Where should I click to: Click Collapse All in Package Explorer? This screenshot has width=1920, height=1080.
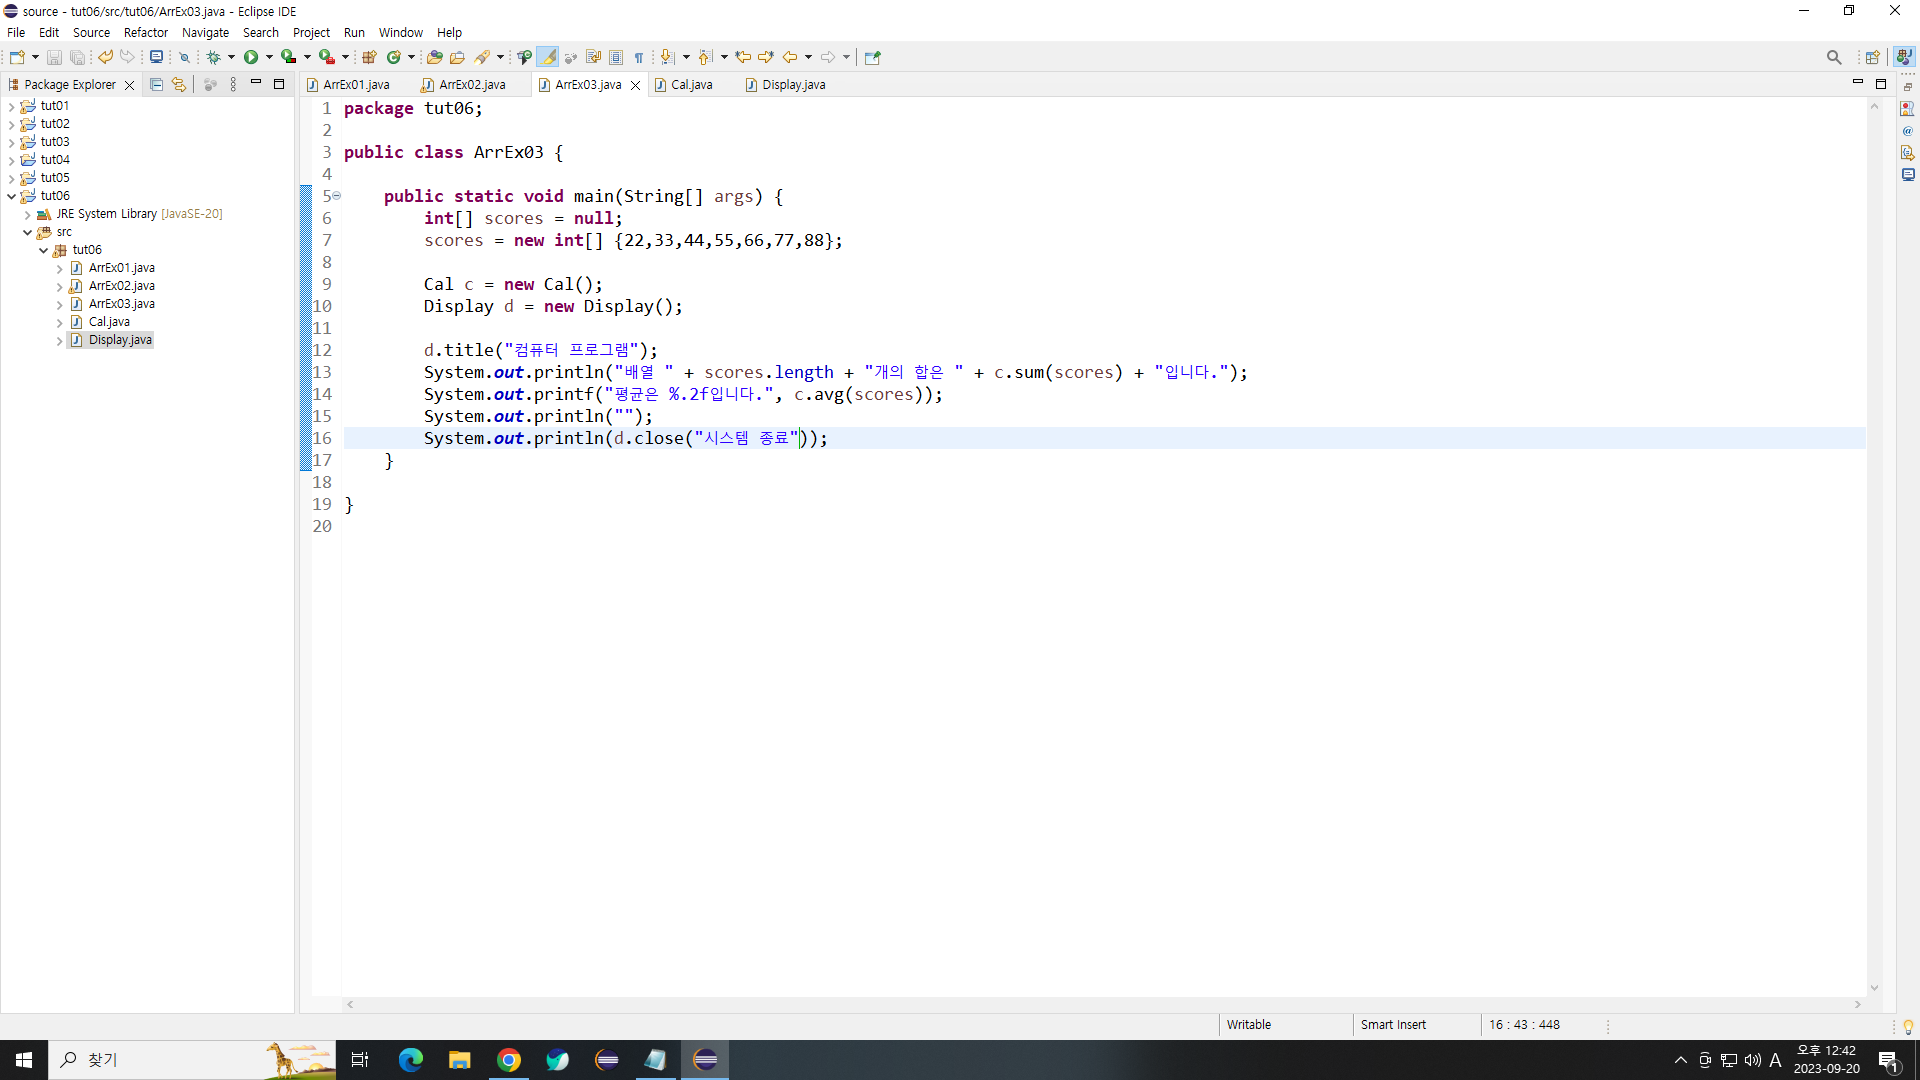[x=156, y=85]
